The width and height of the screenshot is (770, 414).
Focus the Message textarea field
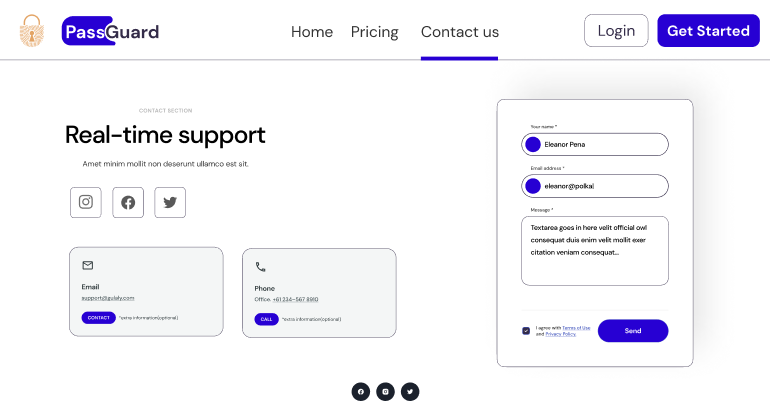595,251
